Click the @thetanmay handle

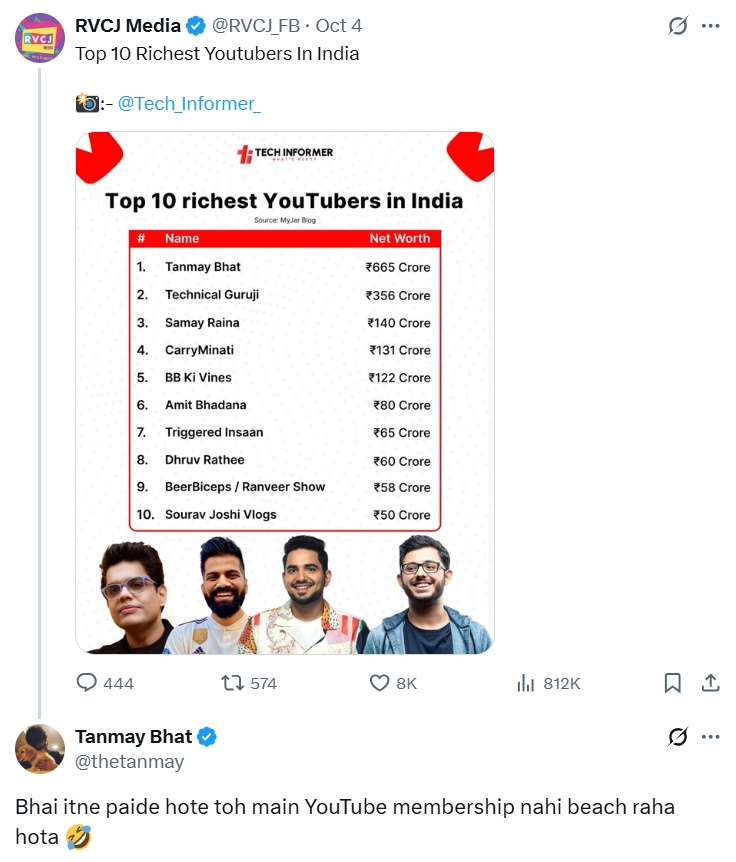click(x=131, y=761)
